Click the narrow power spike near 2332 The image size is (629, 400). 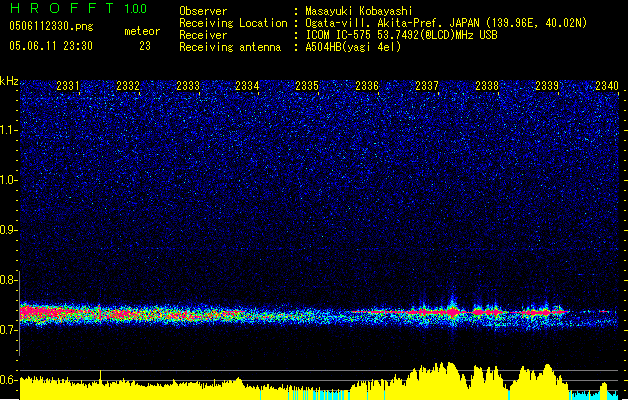point(100,377)
